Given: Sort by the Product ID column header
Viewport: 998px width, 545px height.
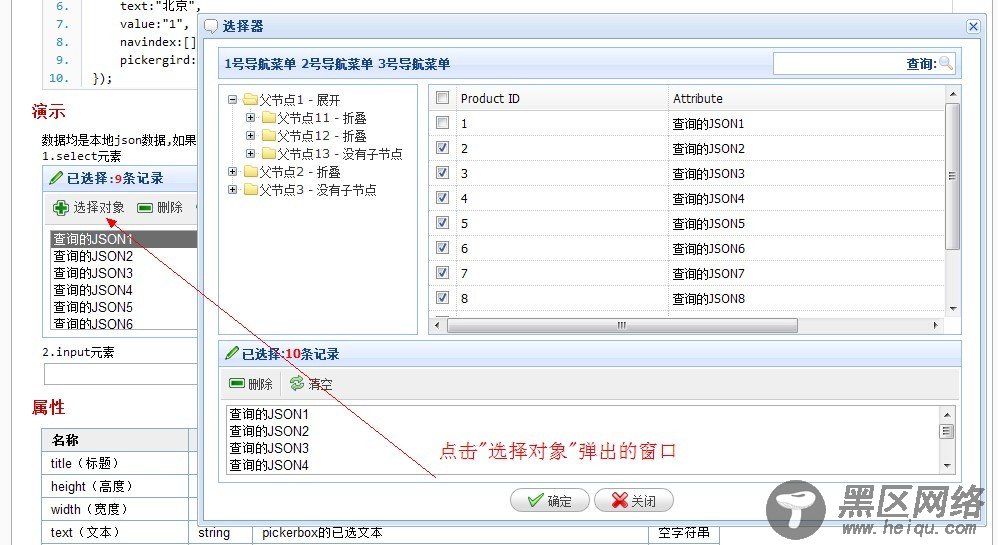Looking at the screenshot, I should click(490, 99).
